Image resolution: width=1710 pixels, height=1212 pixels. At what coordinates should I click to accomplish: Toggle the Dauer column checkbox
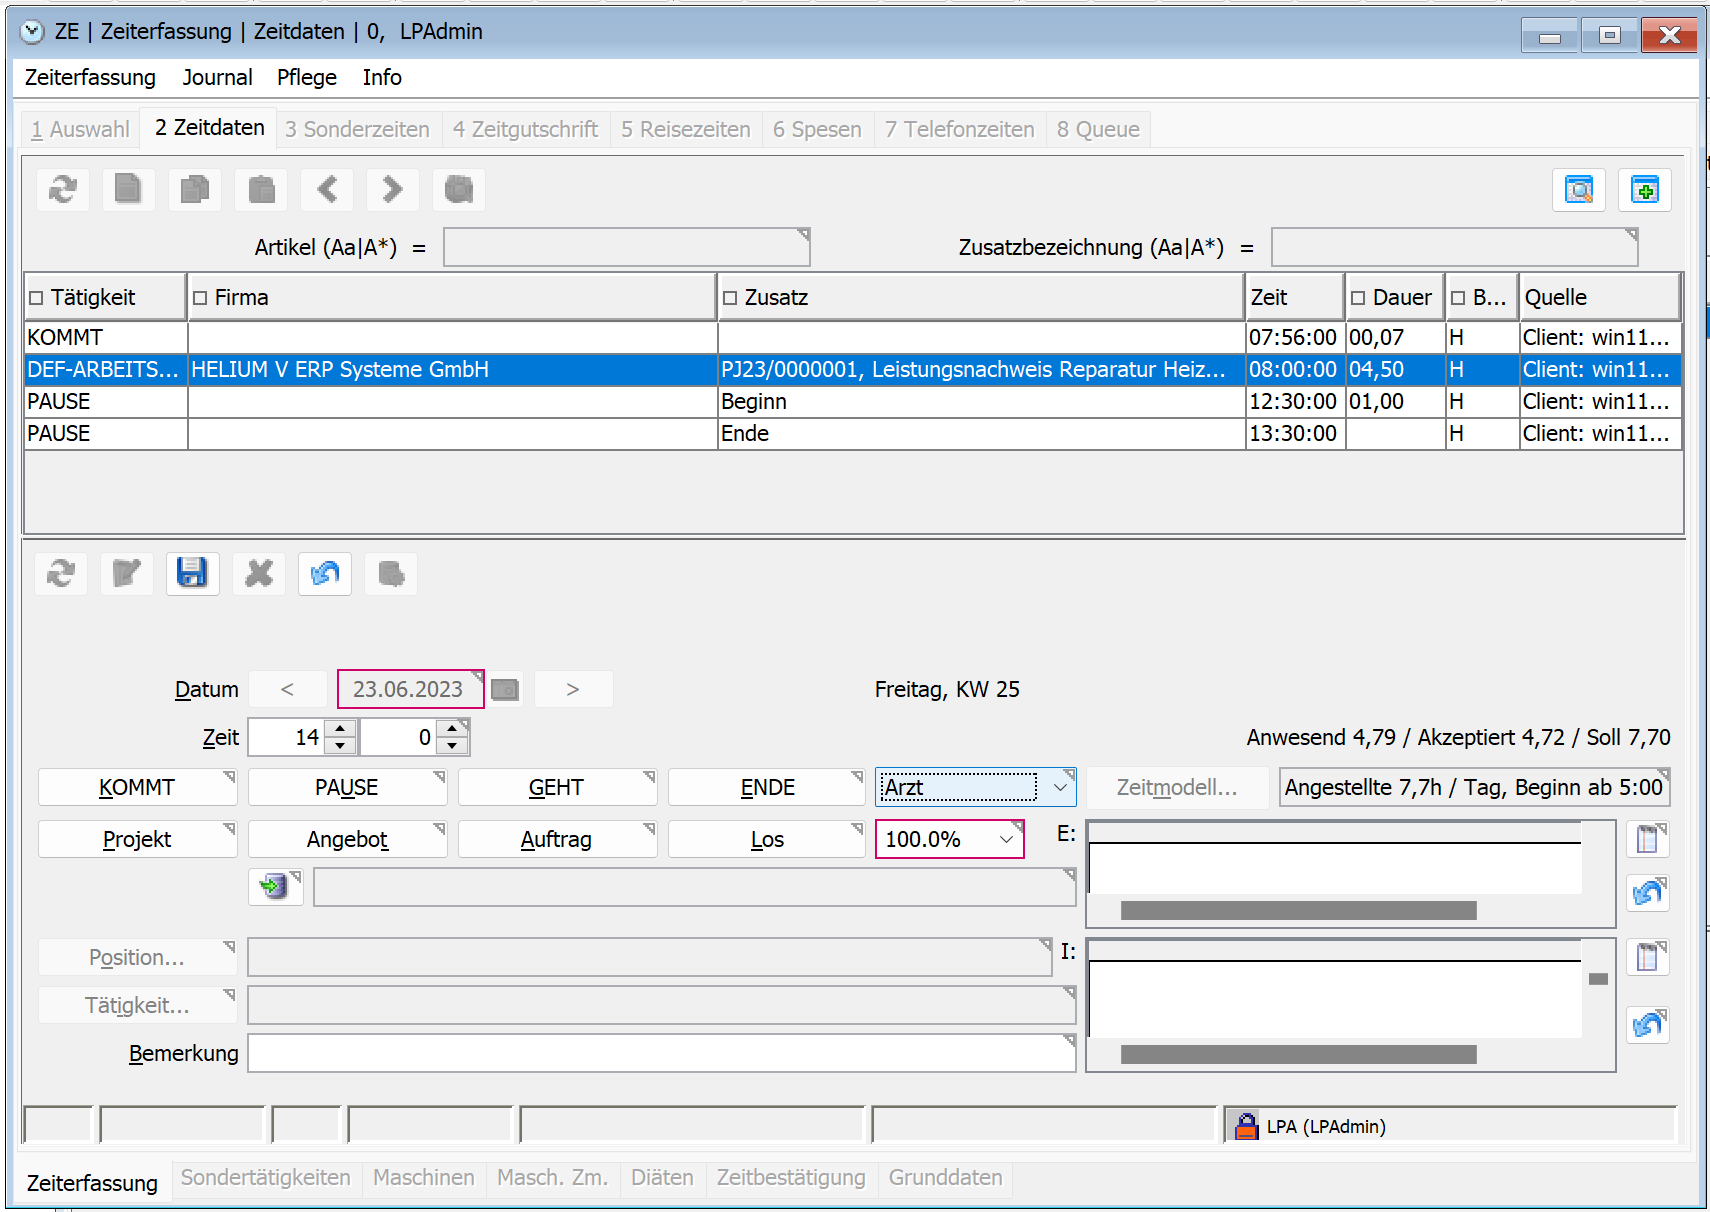click(x=1358, y=298)
